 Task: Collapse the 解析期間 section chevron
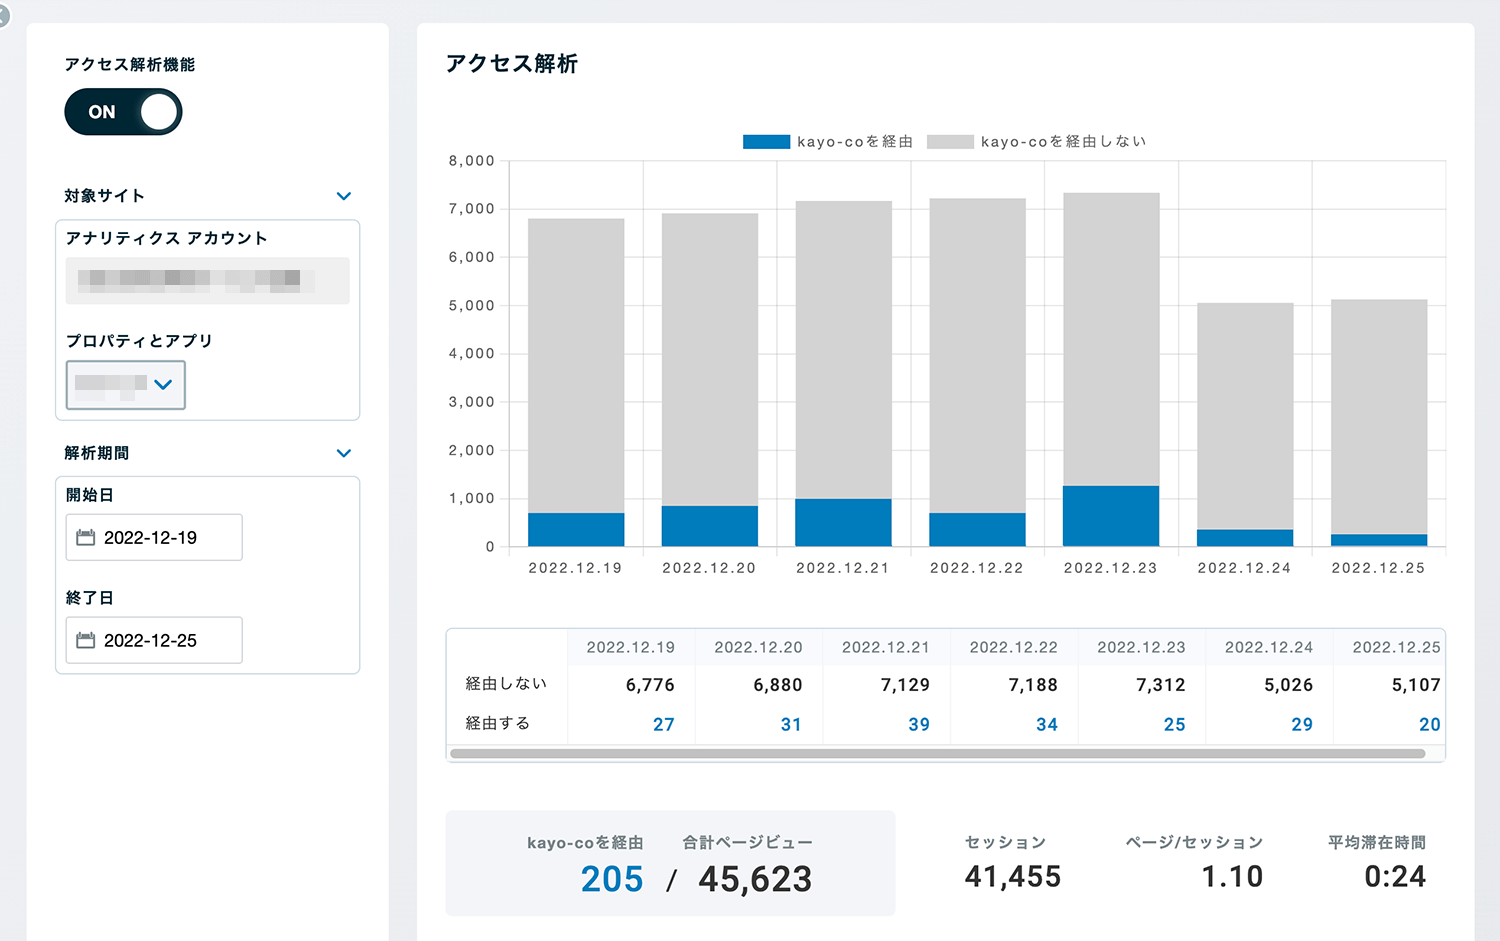click(x=344, y=453)
